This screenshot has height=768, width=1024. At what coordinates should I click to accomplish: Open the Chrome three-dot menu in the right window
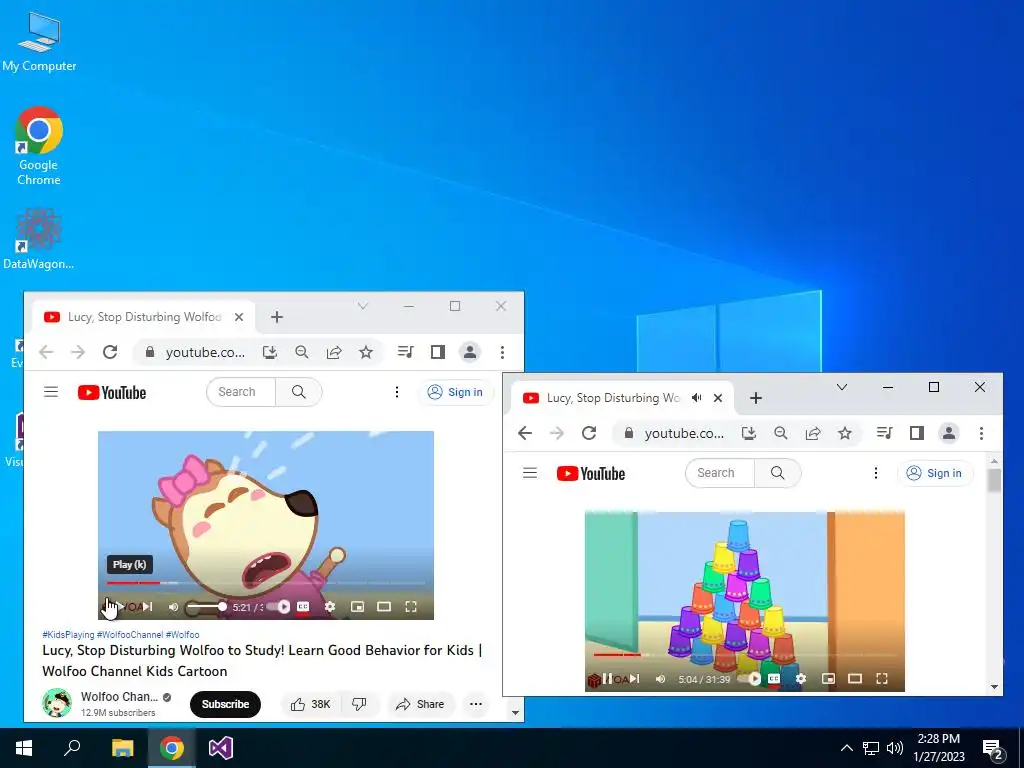(981, 433)
